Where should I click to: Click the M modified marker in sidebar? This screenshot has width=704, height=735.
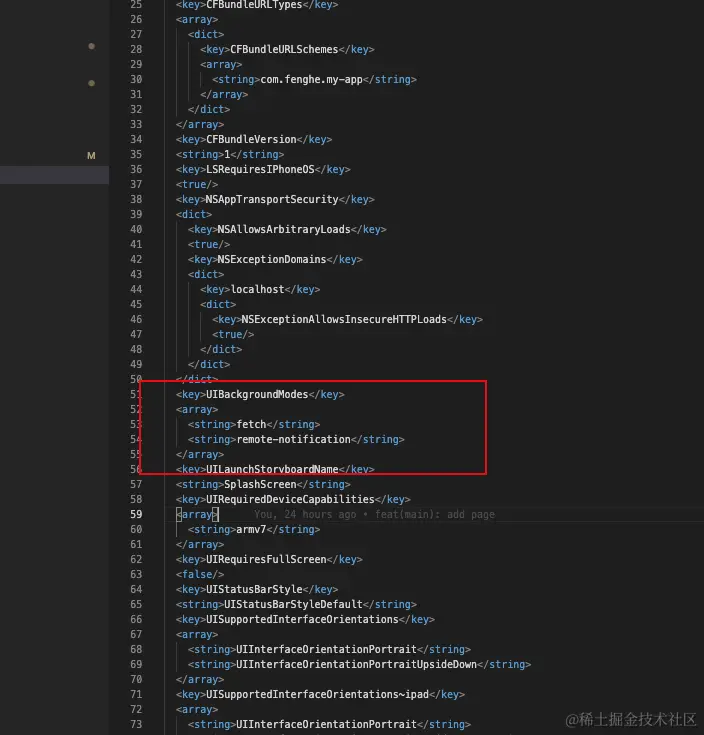click(91, 156)
